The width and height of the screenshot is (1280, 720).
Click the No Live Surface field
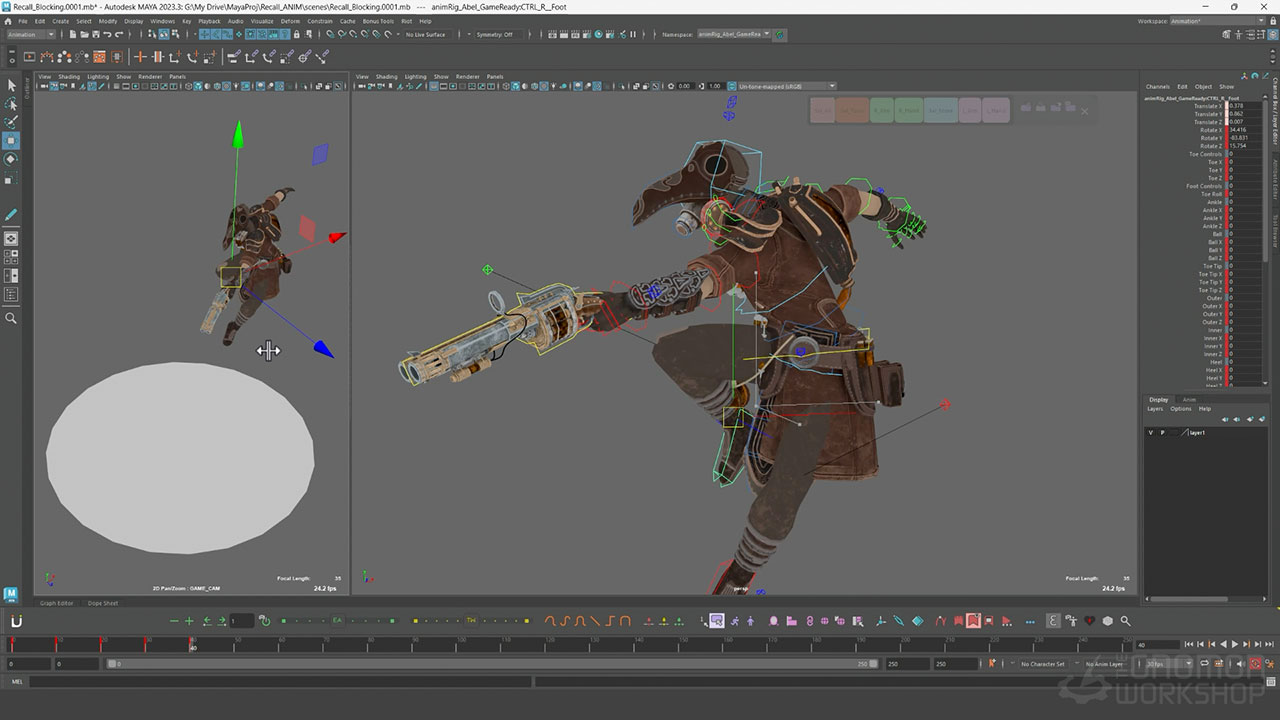[425, 34]
